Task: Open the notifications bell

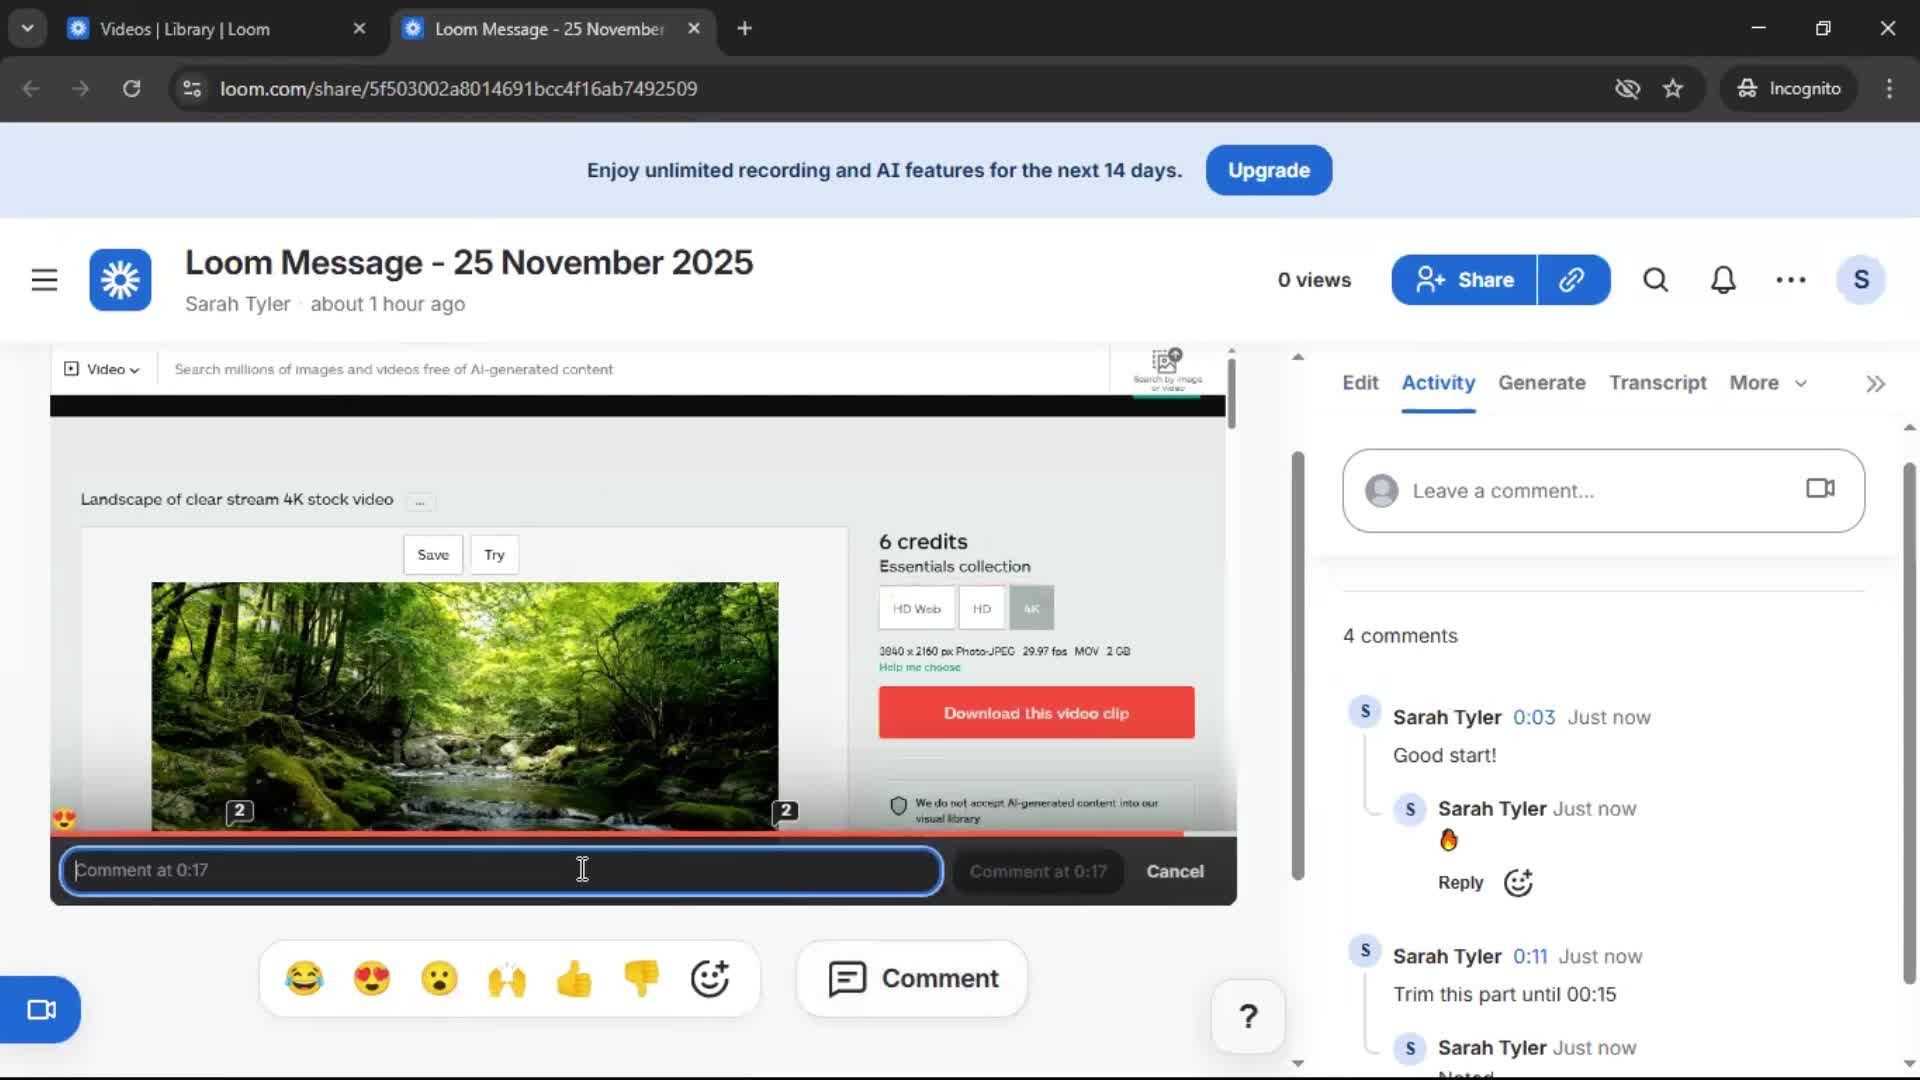Action: click(1722, 280)
